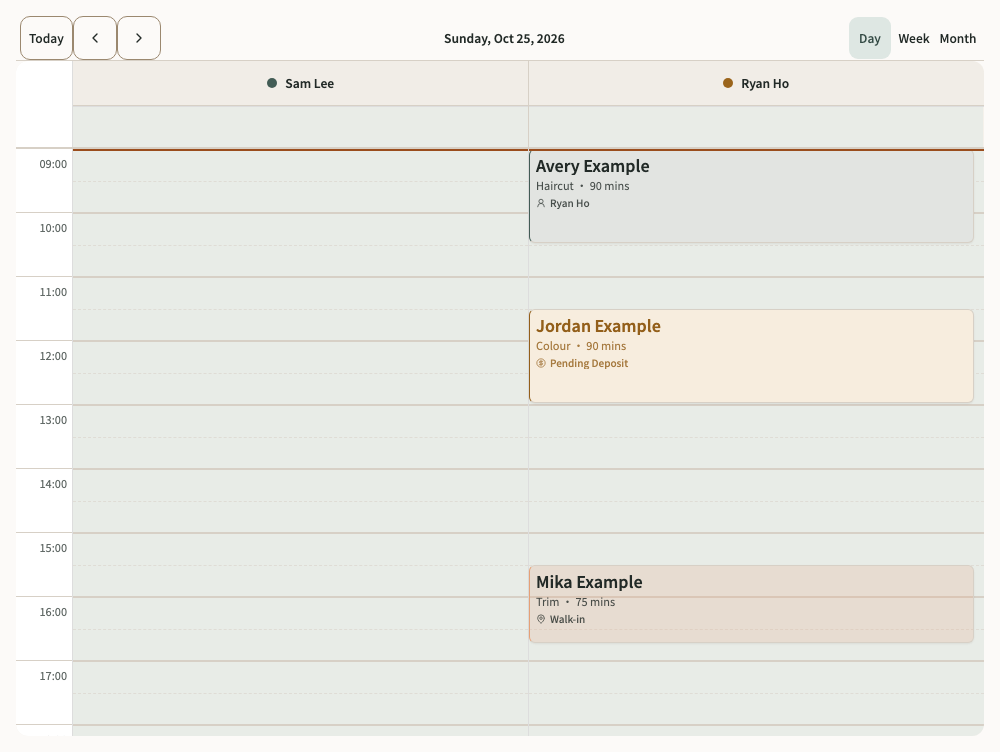The height and width of the screenshot is (752, 1000).
Task: Click the current-time indicator line in the grid
Action: click(528, 150)
